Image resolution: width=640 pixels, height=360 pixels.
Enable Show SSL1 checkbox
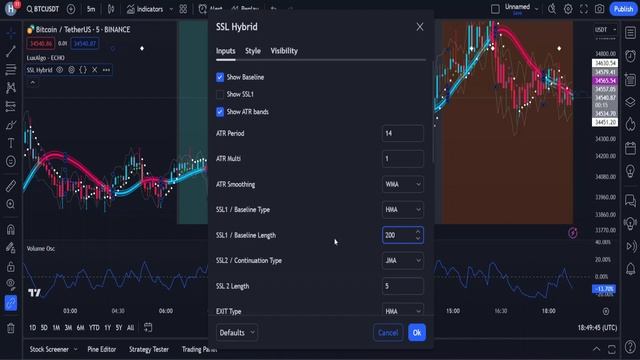[220, 94]
